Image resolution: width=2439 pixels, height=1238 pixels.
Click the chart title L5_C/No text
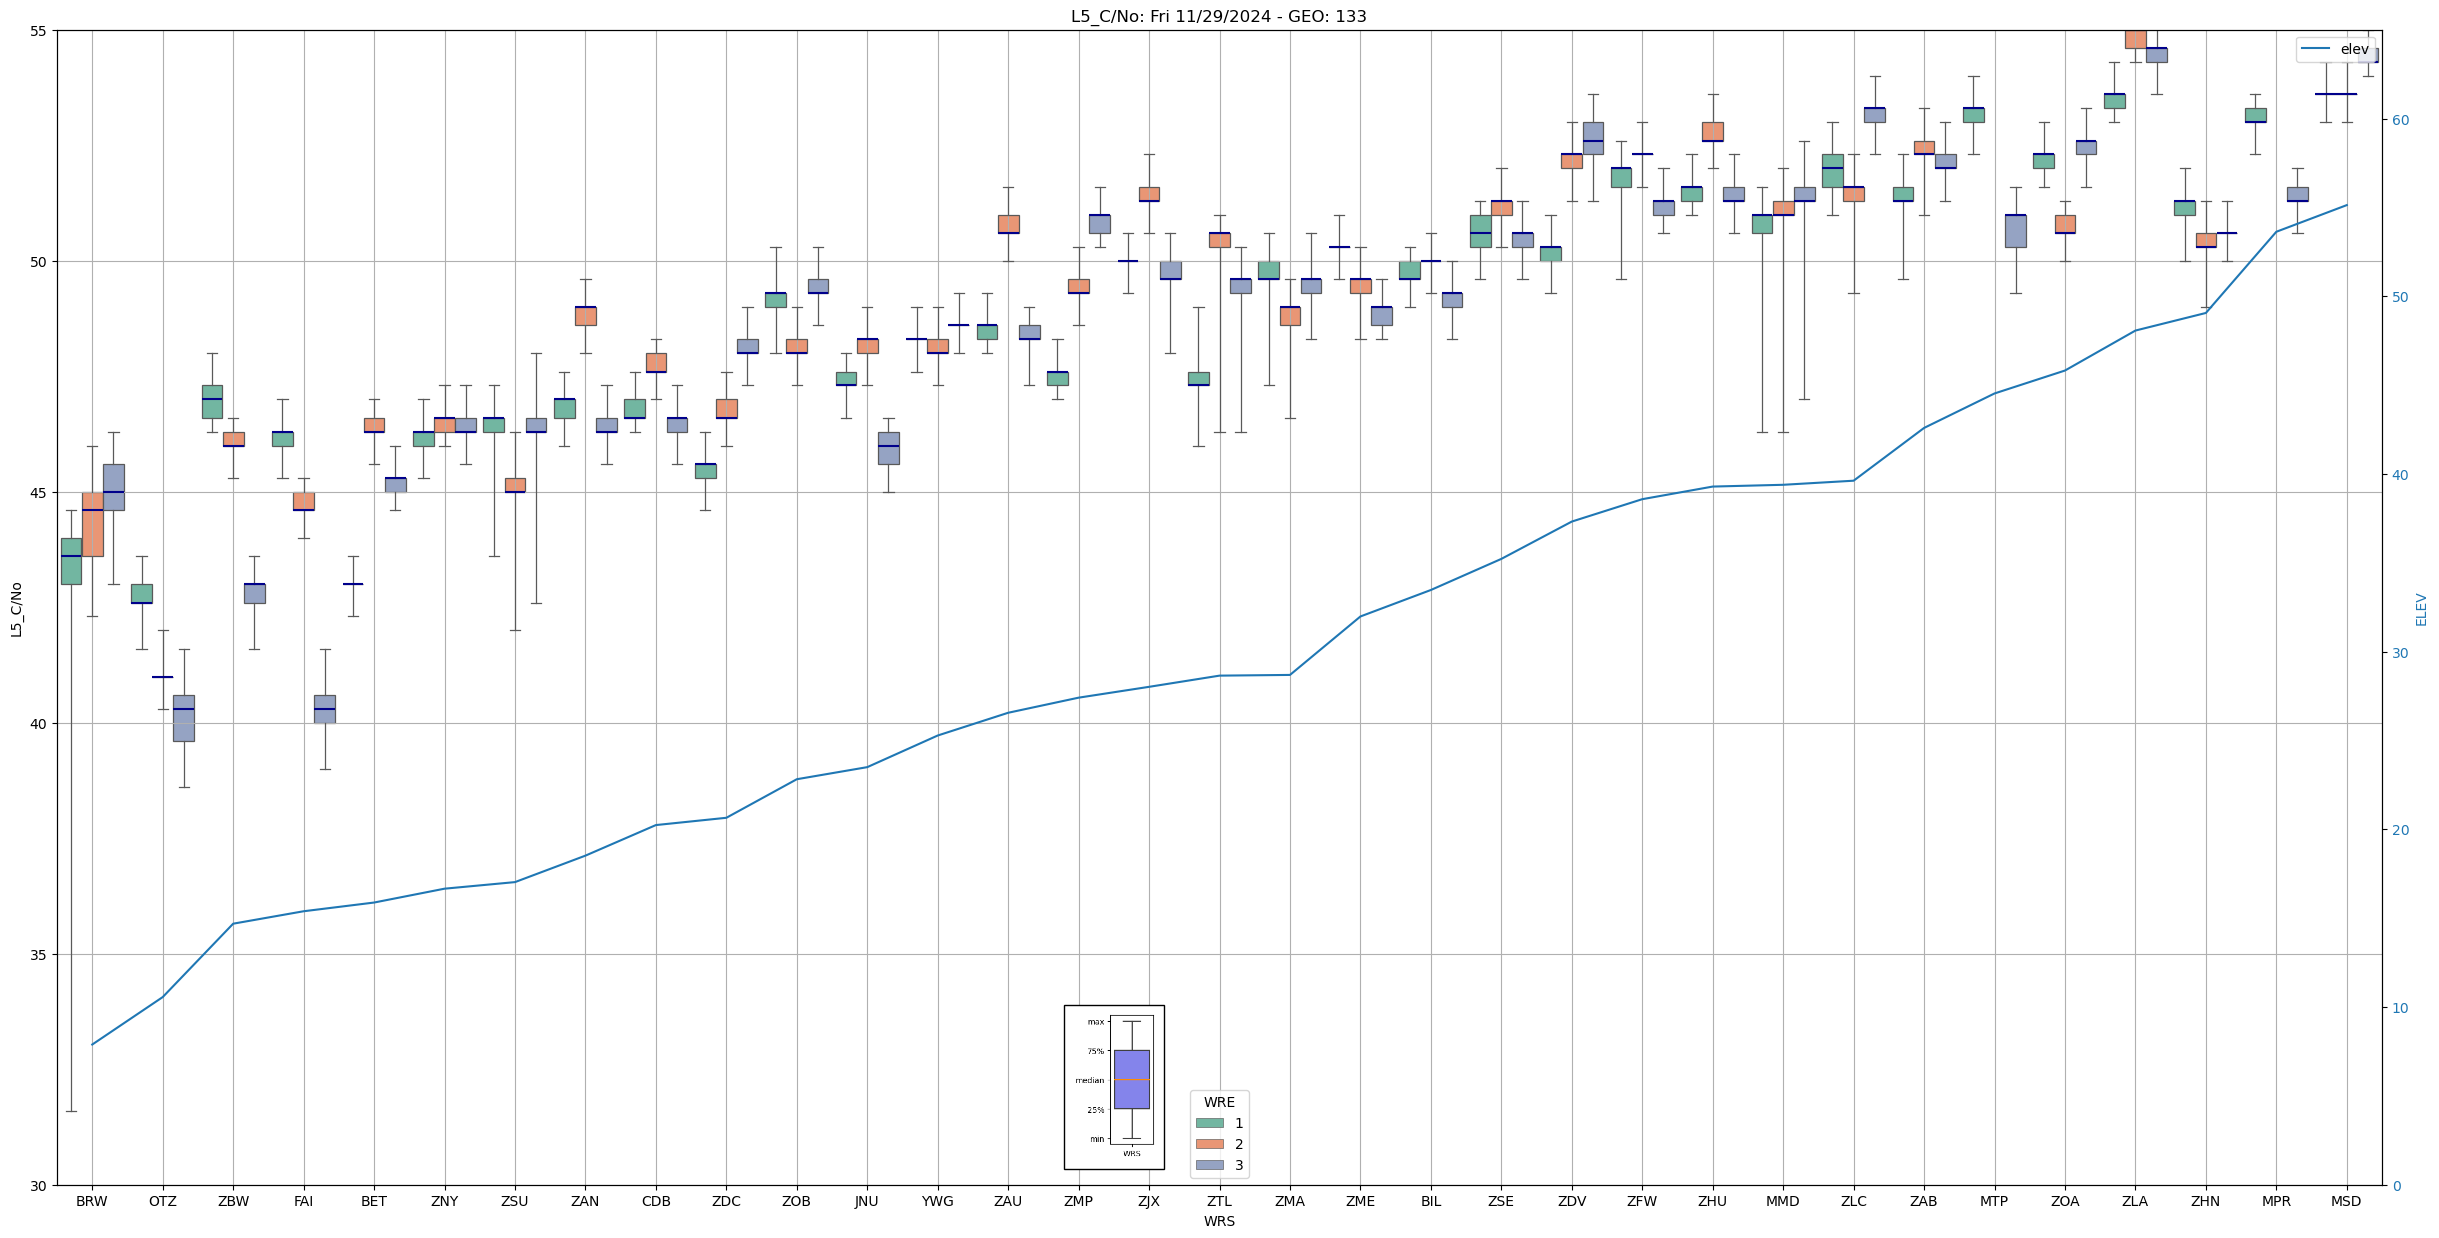(1218, 16)
